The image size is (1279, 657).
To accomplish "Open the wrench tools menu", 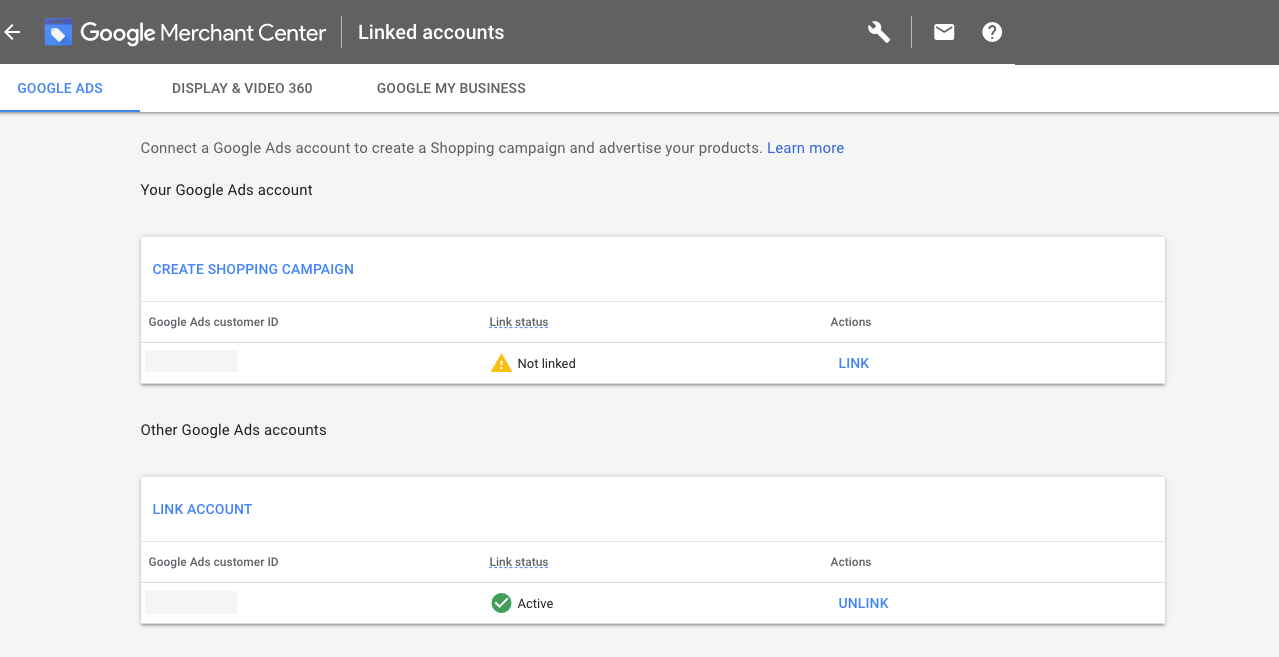I will tap(879, 32).
